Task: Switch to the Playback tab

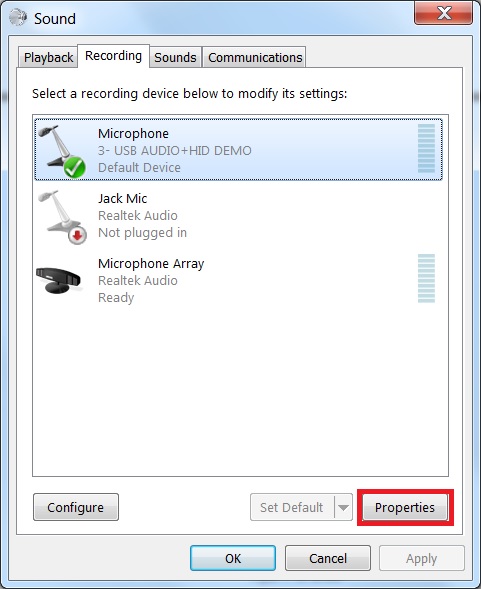Action: point(48,57)
